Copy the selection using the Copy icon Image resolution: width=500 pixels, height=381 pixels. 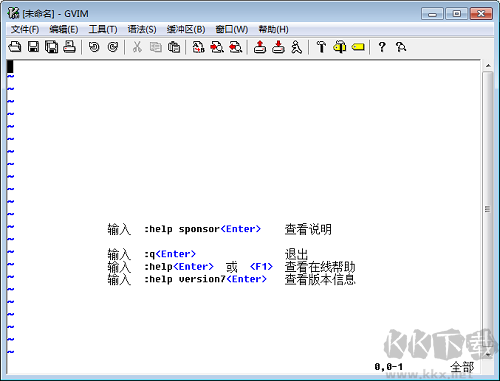click(155, 47)
